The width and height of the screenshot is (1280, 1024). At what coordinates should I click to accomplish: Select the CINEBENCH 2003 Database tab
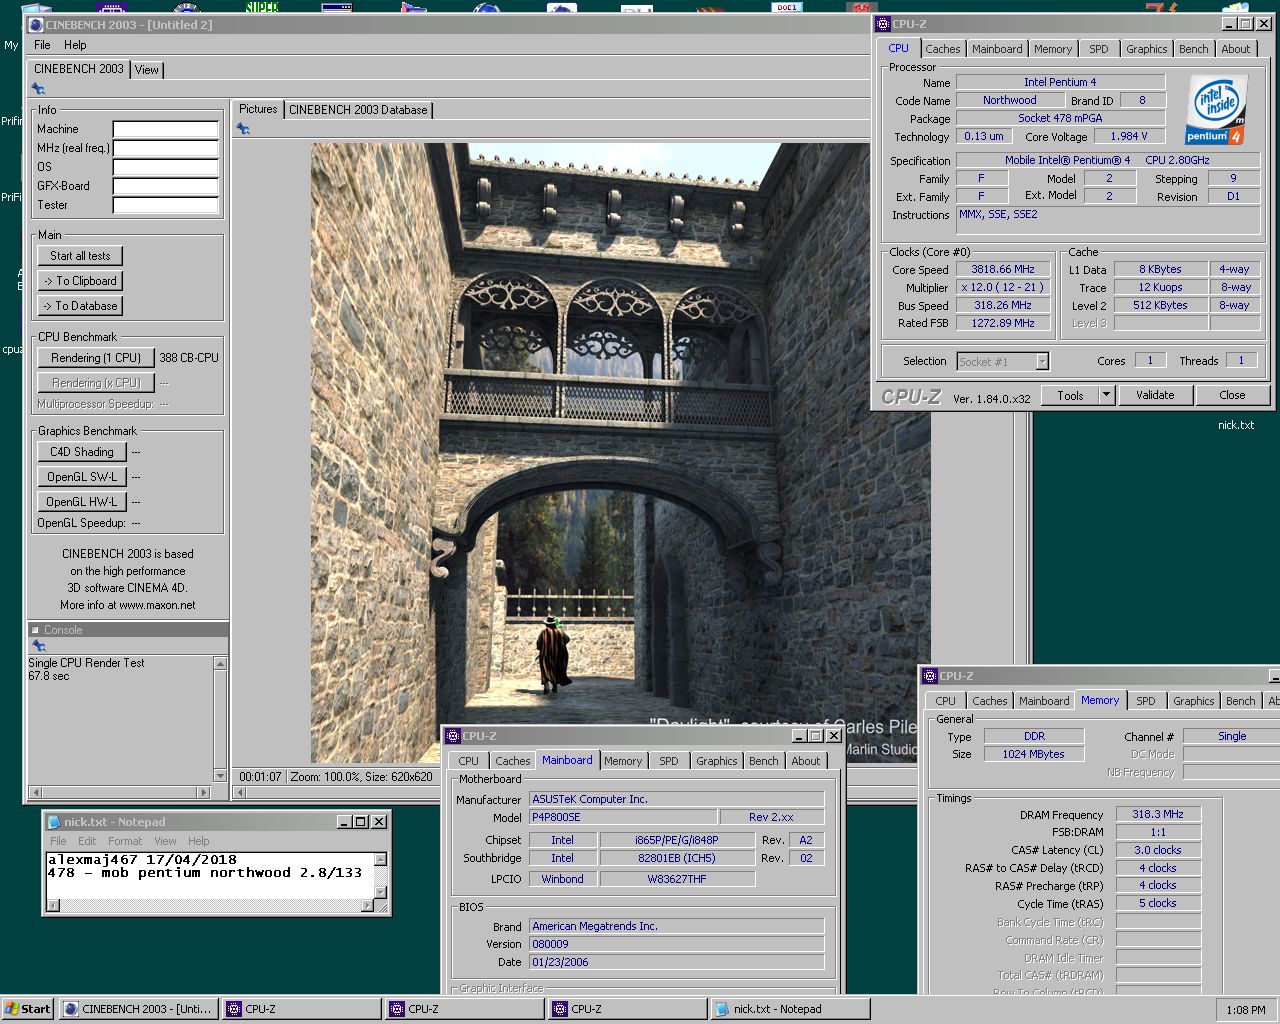(x=358, y=110)
